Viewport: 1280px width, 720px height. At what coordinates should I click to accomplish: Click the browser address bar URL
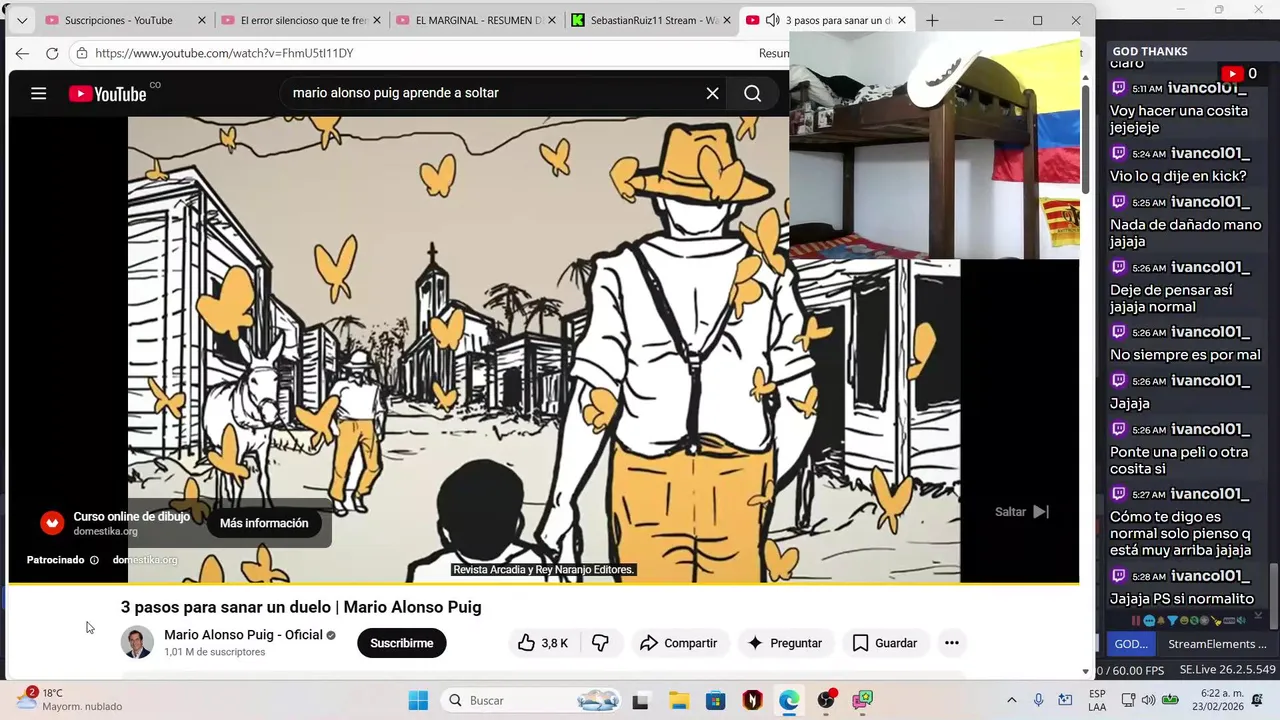click(x=224, y=53)
